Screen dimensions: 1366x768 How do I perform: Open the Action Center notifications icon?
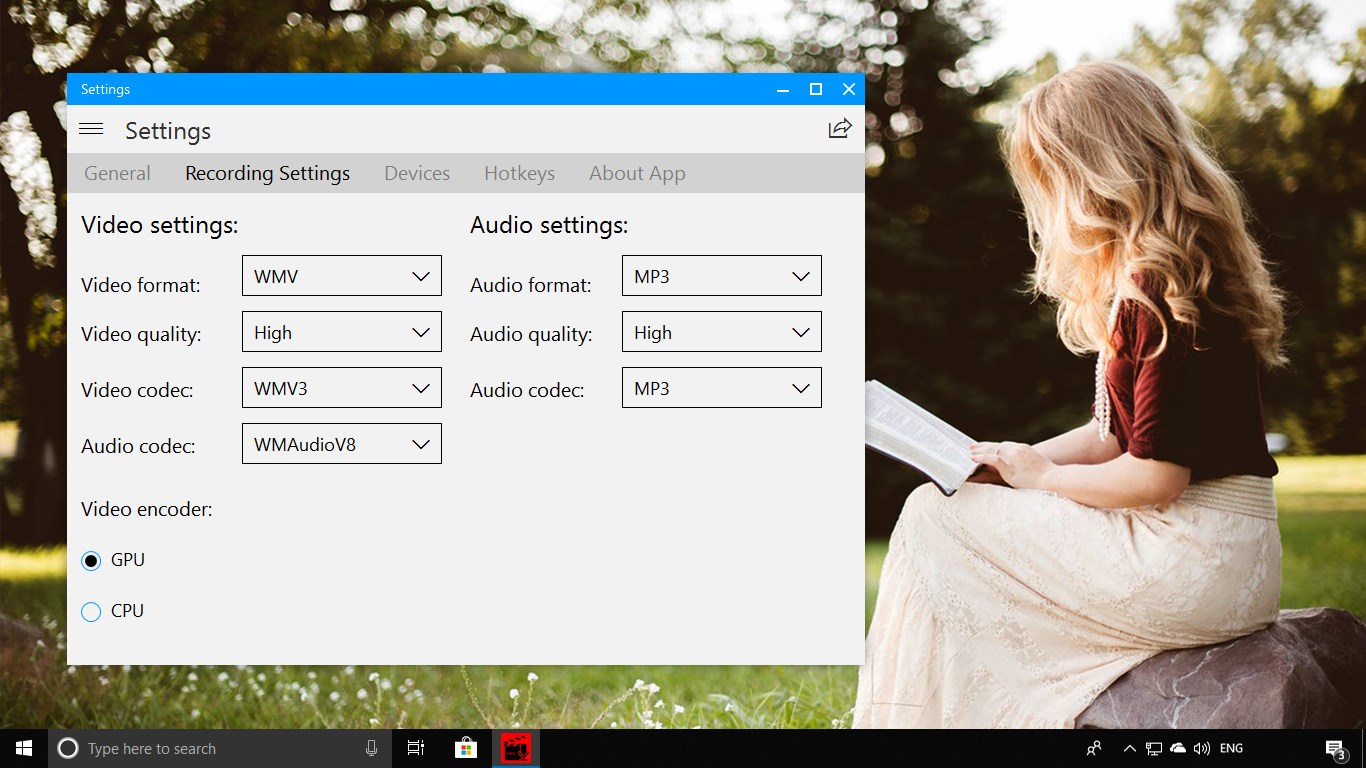coord(1335,749)
